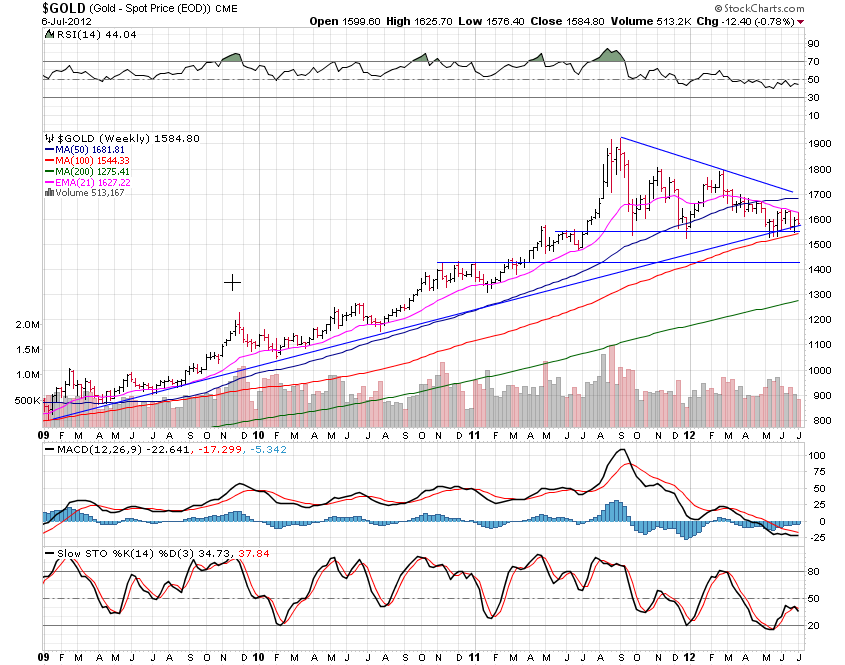This screenshot has height=665, width=845.
Task: Click the Slow STO black line marker
Action: 50,552
